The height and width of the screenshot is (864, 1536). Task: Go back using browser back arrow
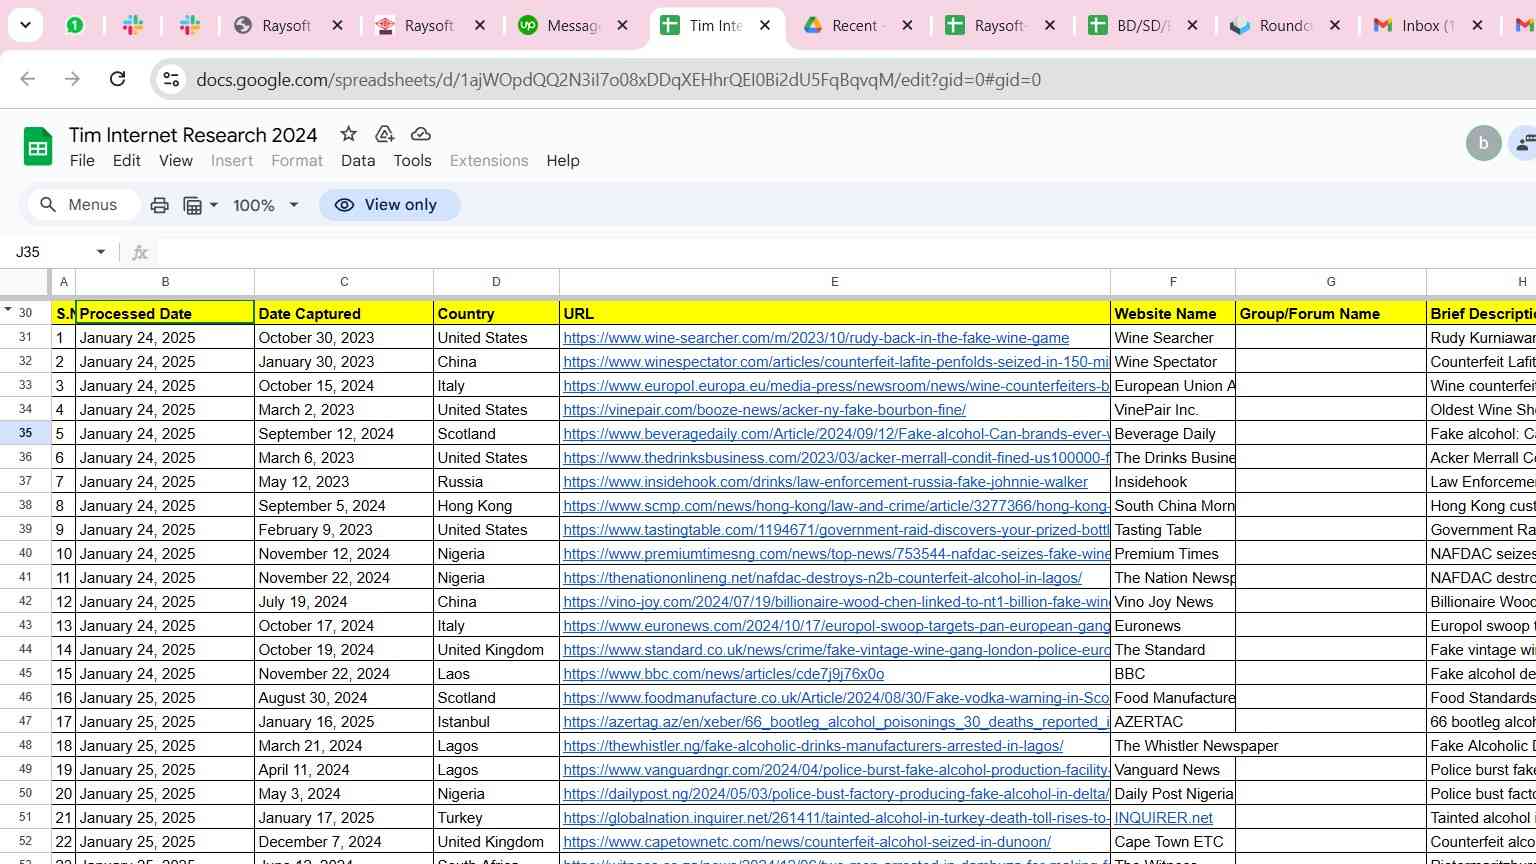27,79
